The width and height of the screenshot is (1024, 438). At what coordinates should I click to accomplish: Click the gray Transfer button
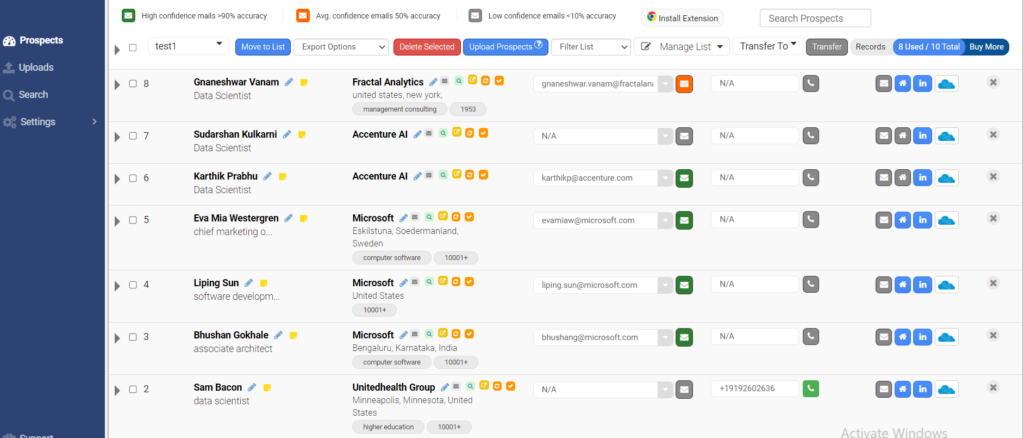coord(827,46)
